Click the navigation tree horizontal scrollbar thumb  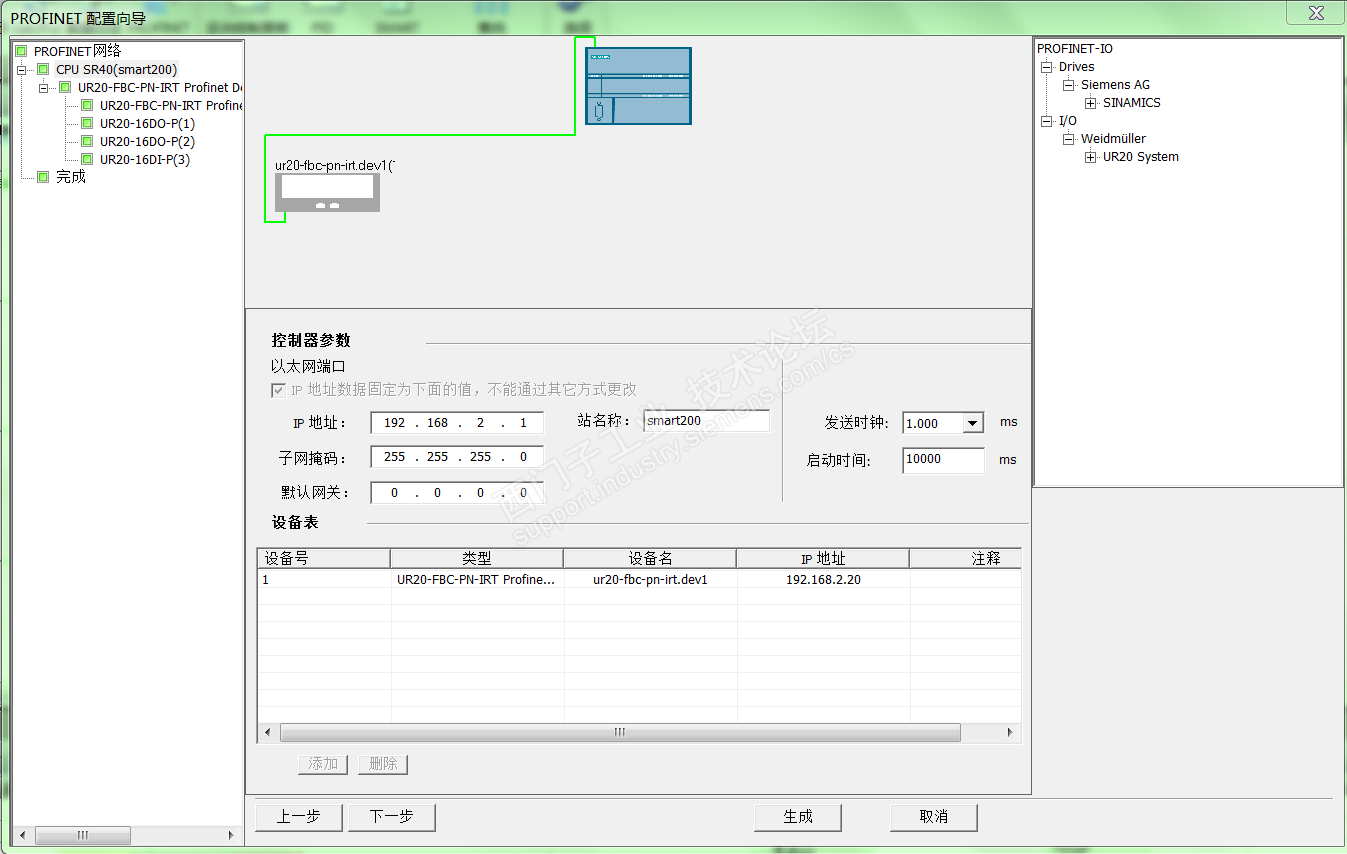(83, 835)
